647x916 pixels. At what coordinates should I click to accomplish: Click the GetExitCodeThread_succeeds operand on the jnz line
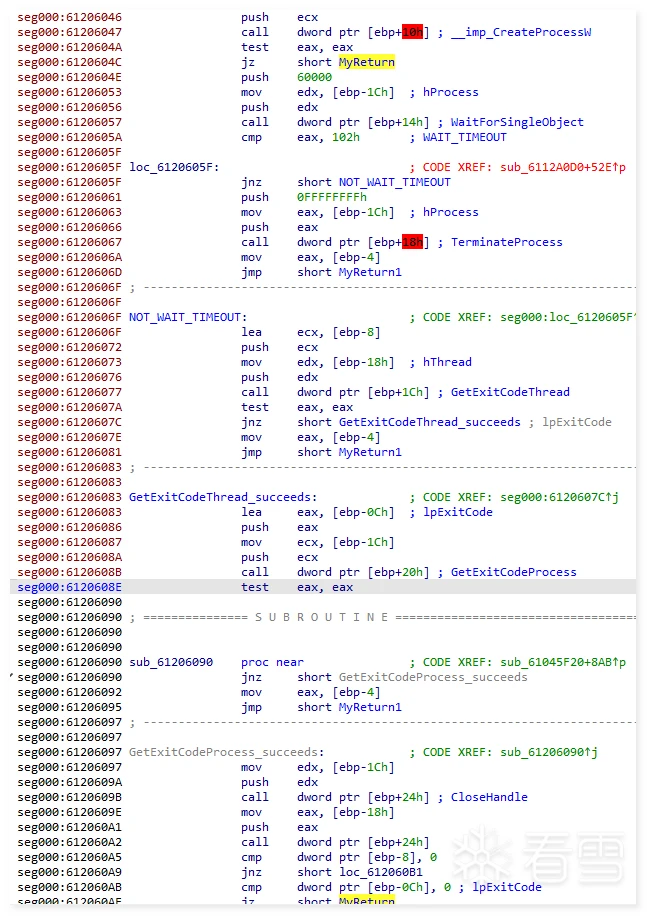point(430,422)
